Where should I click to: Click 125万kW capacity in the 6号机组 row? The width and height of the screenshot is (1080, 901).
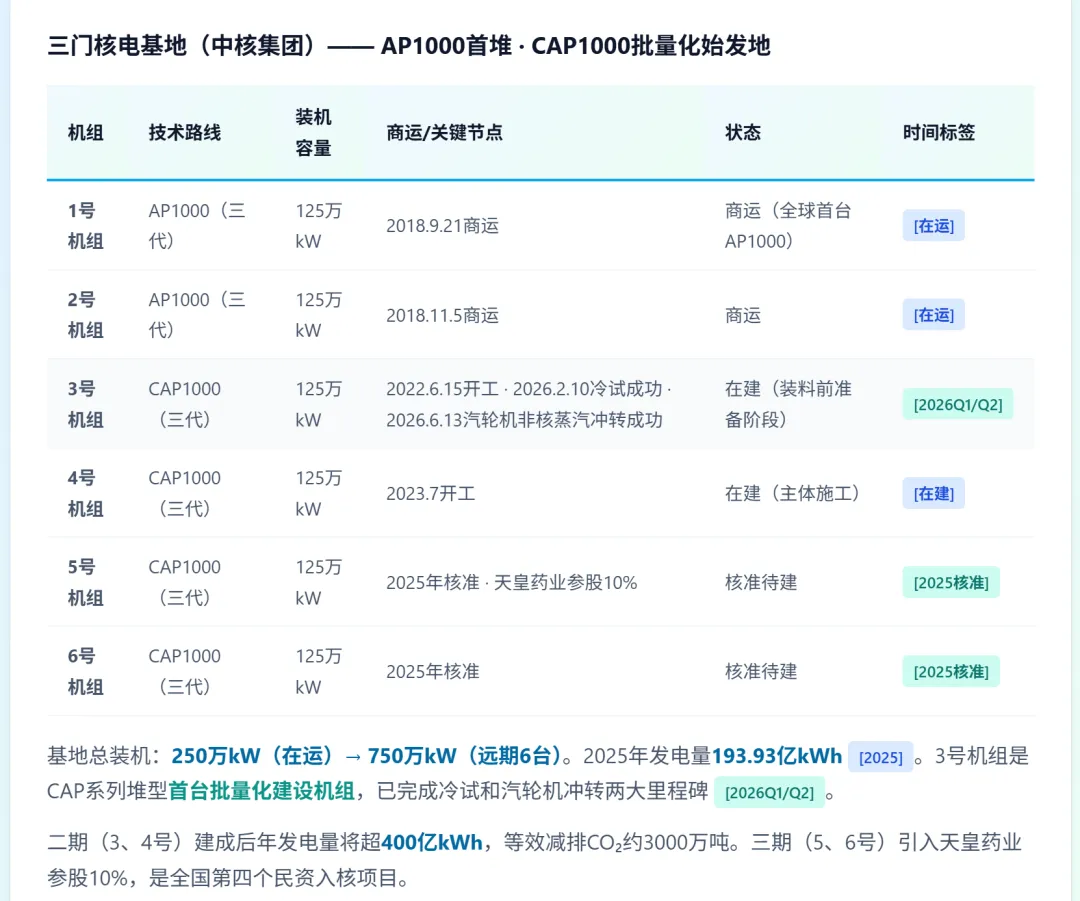(x=318, y=672)
